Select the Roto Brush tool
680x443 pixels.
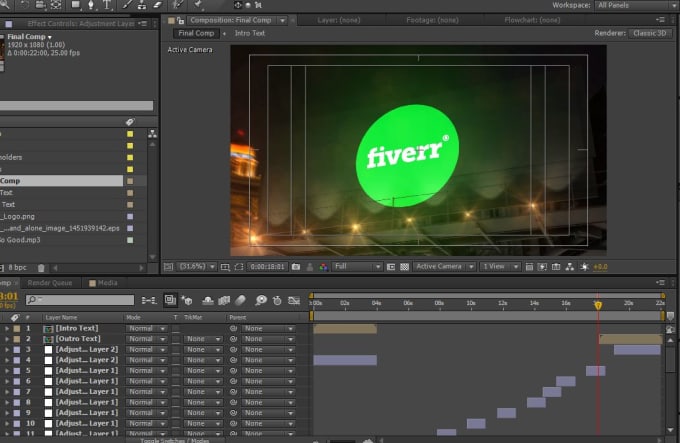click(x=178, y=5)
